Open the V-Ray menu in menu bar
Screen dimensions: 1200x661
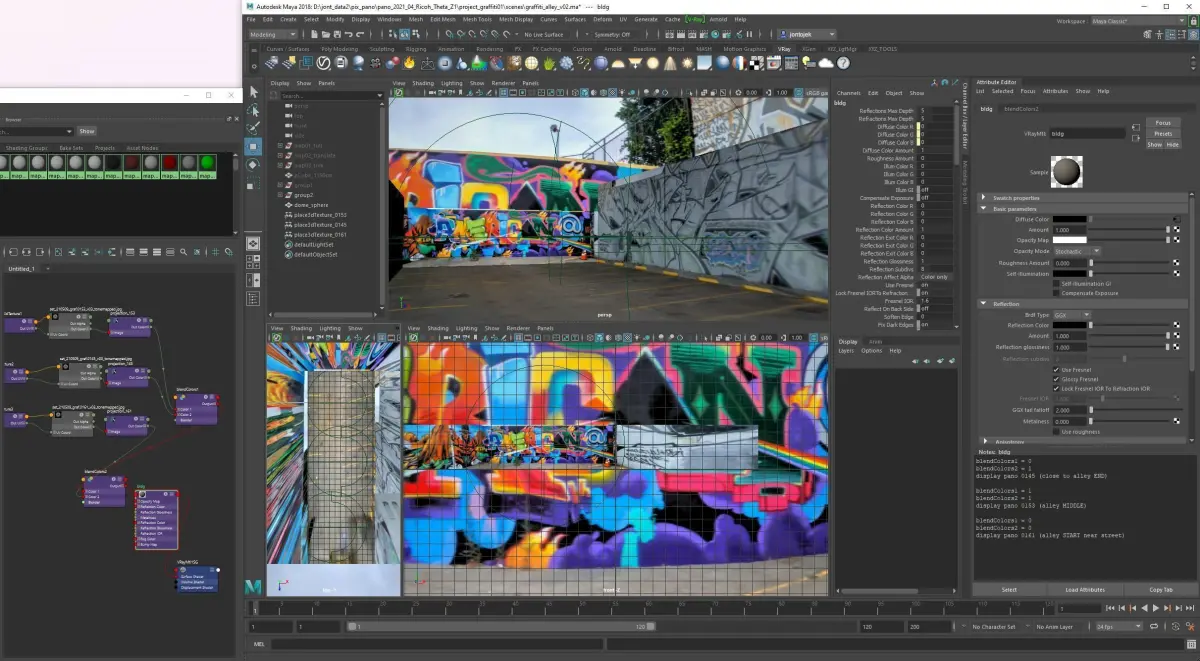[x=693, y=19]
